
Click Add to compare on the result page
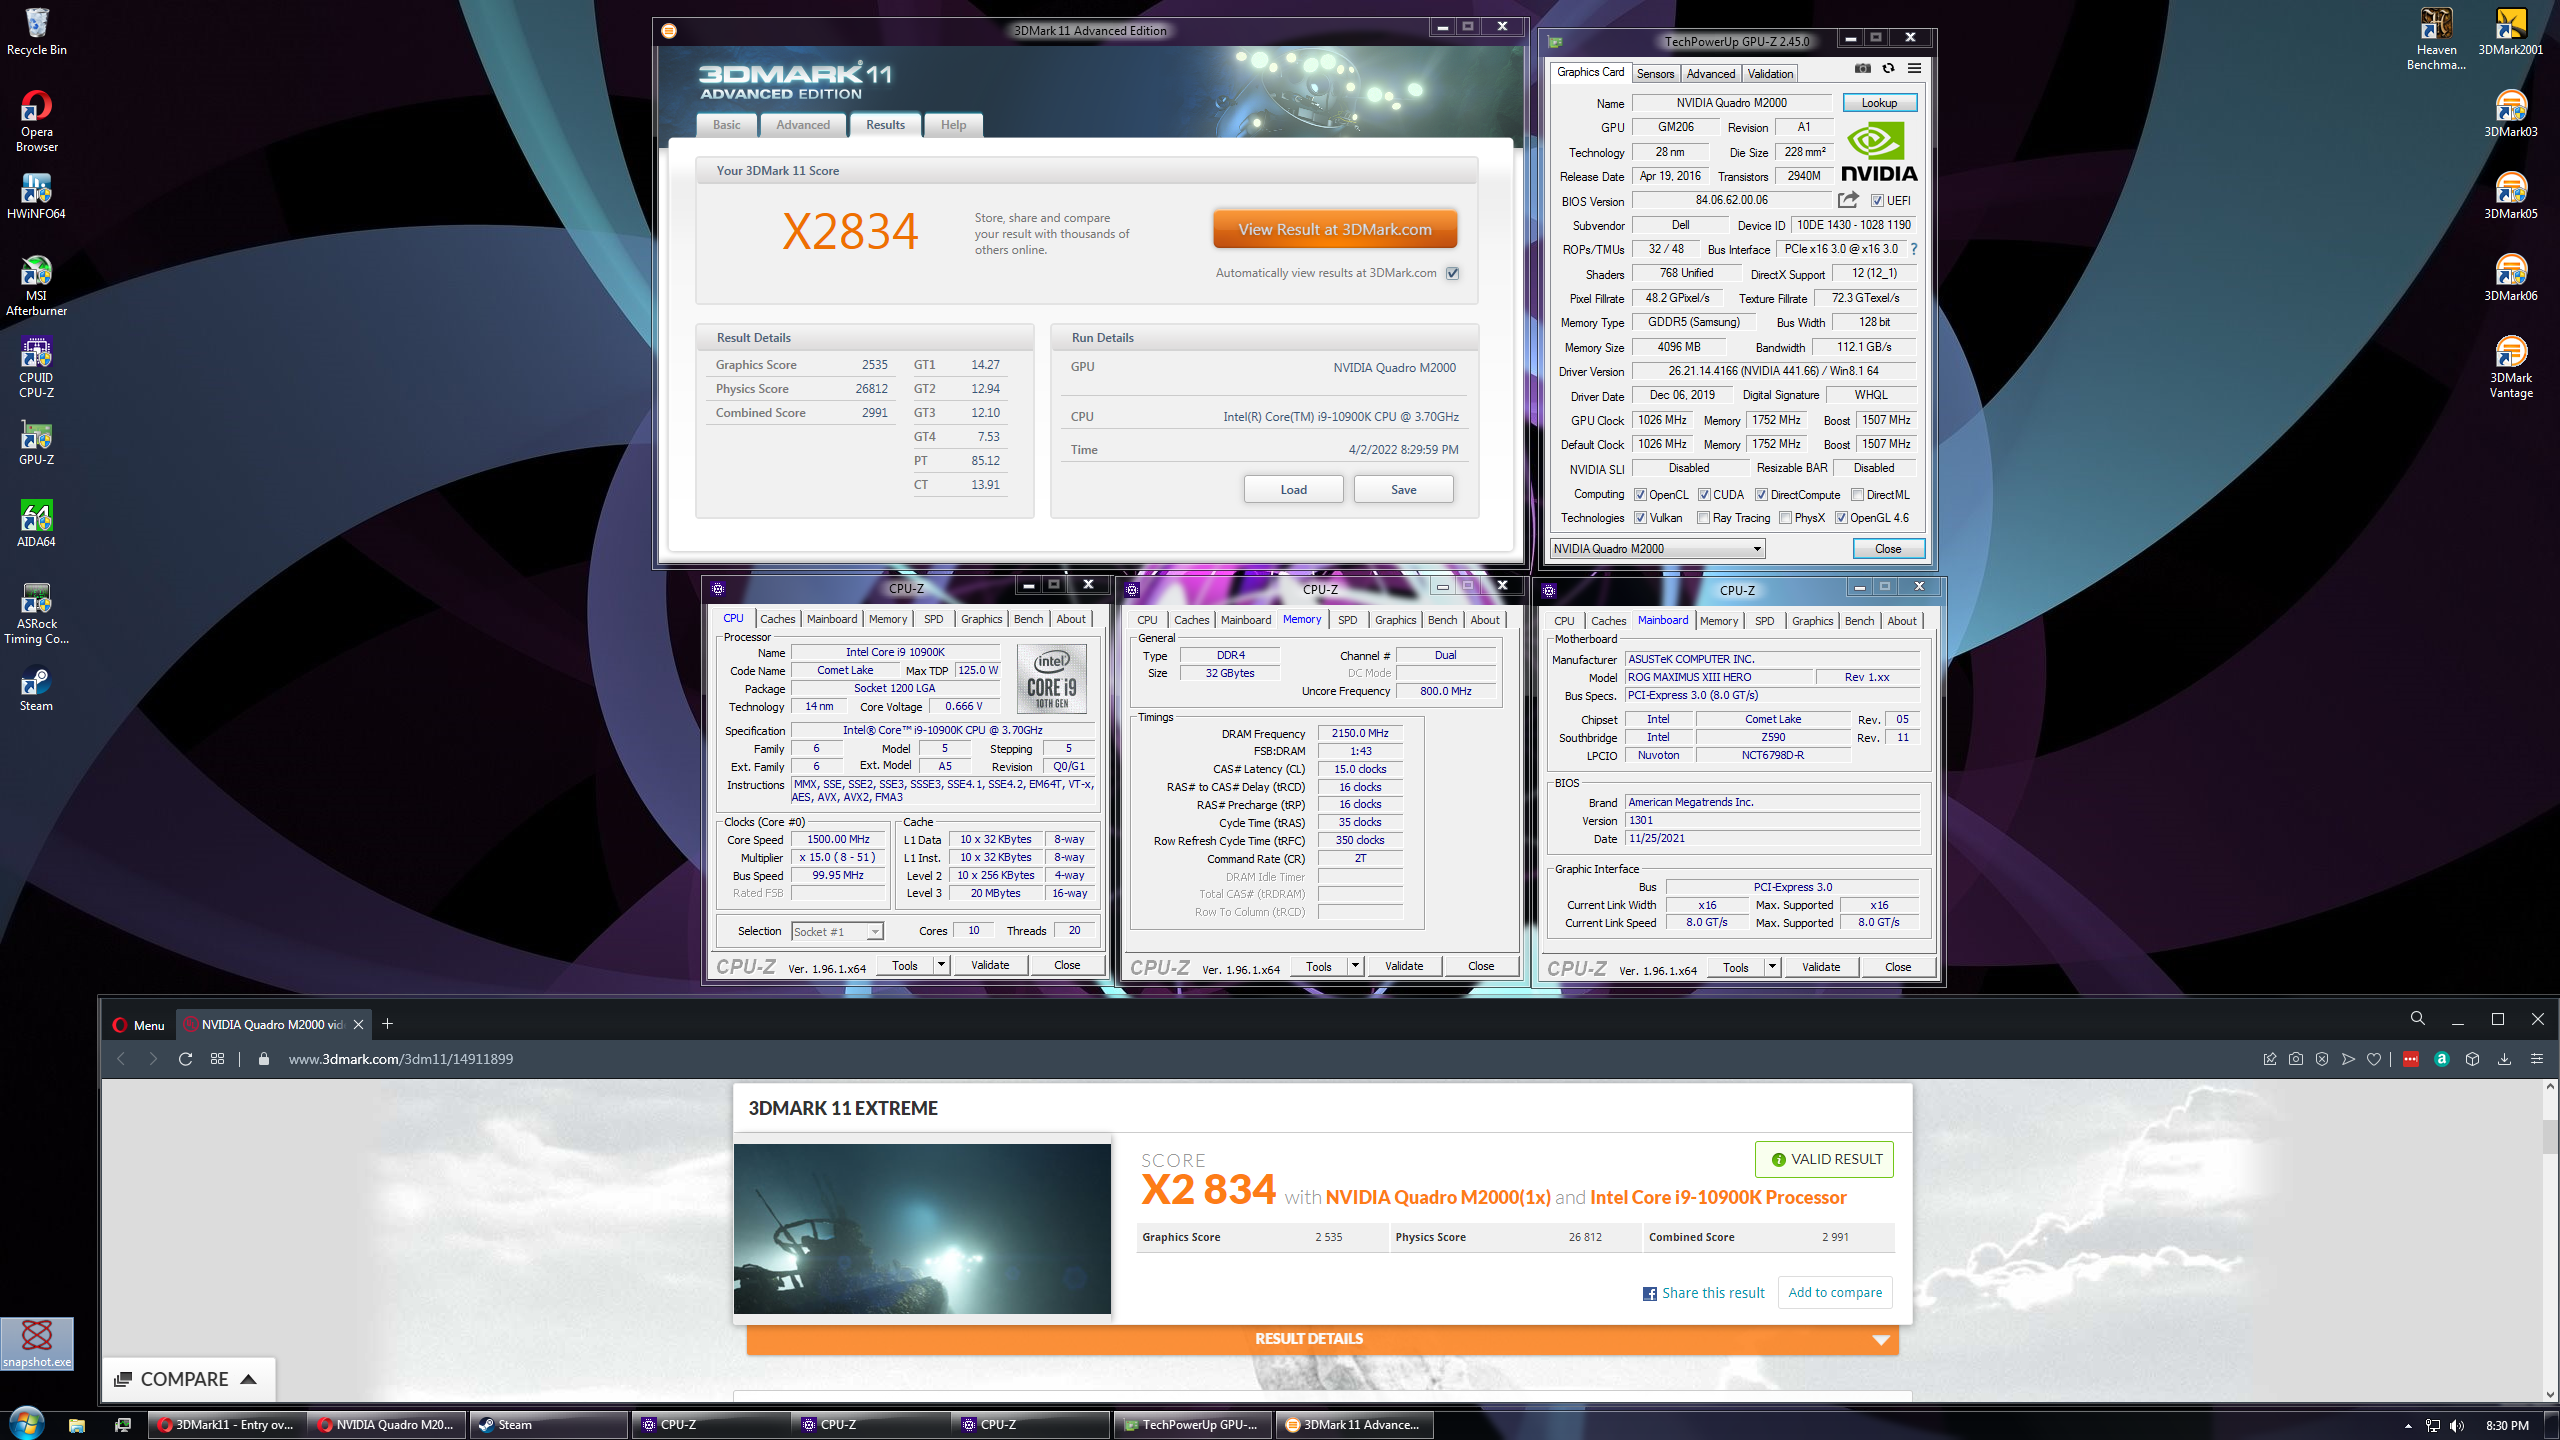[x=1835, y=1292]
